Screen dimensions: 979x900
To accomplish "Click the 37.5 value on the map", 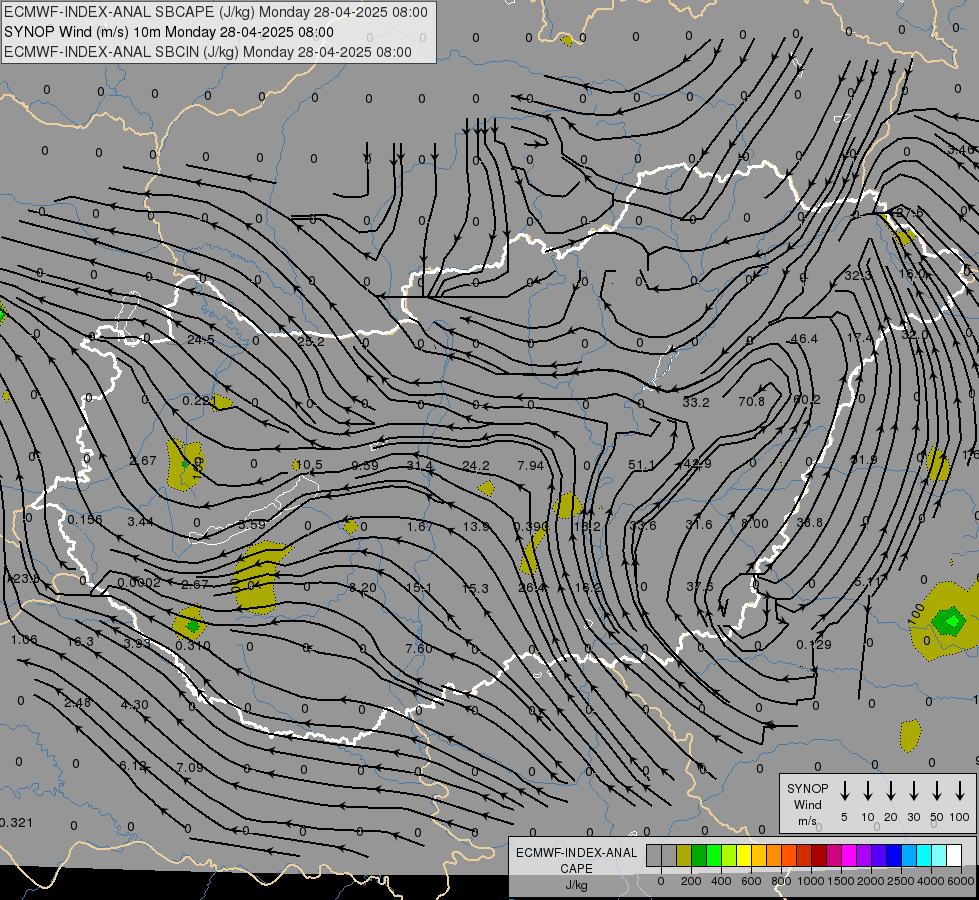I will point(700,586).
